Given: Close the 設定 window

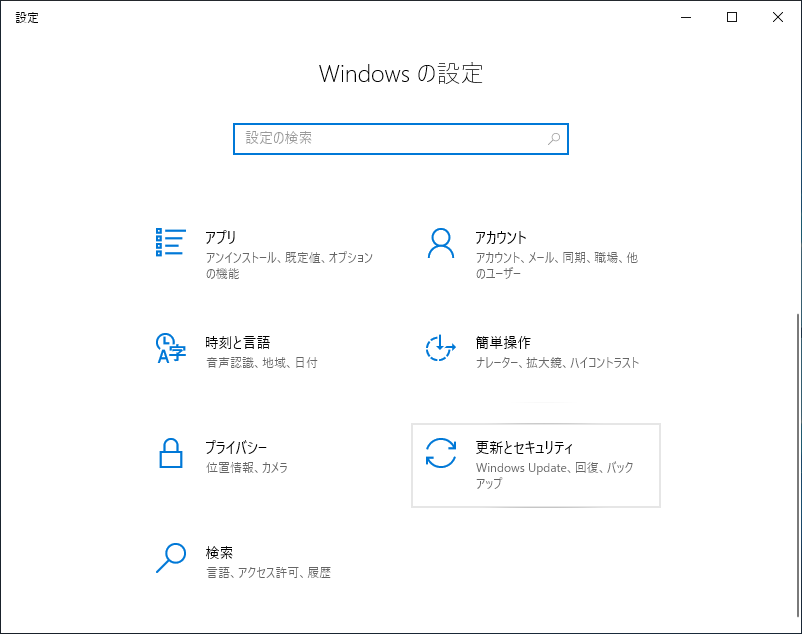Looking at the screenshot, I should (777, 17).
